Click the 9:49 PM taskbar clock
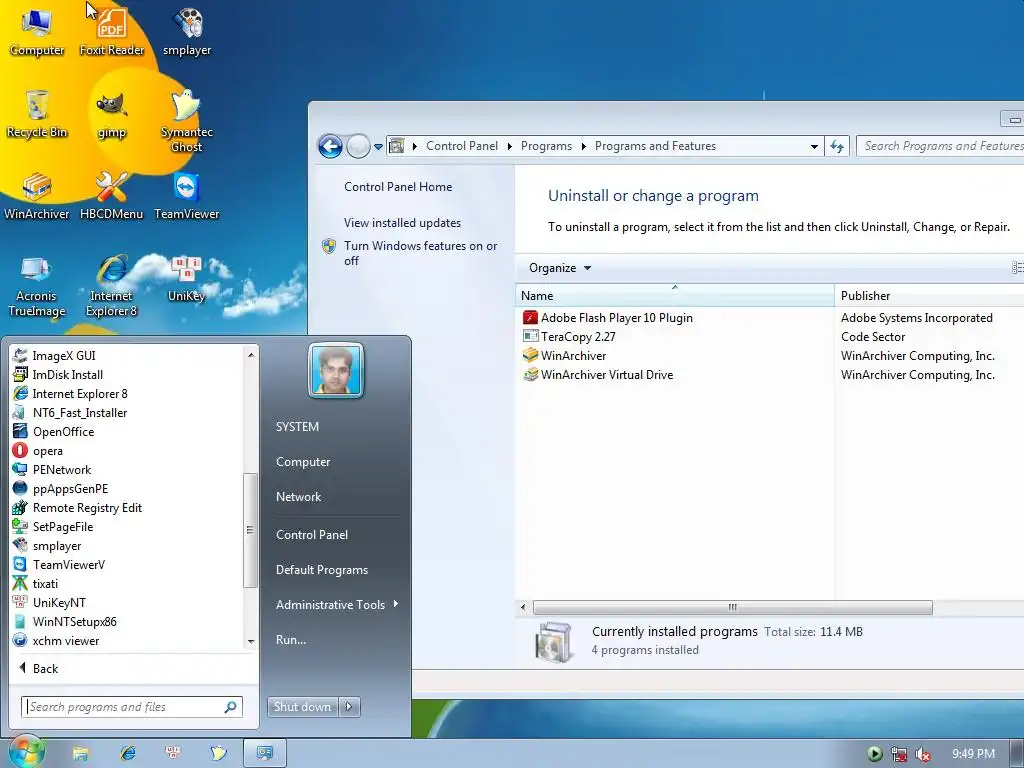The image size is (1024, 768). [973, 754]
